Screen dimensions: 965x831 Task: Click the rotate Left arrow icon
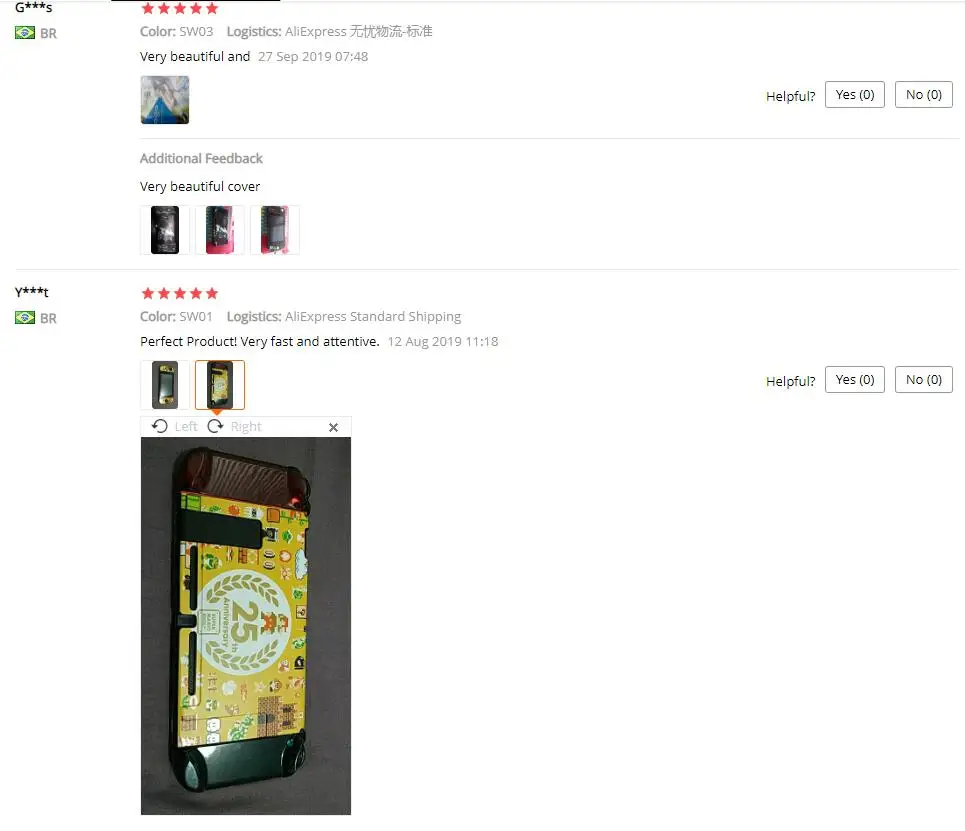(159, 426)
